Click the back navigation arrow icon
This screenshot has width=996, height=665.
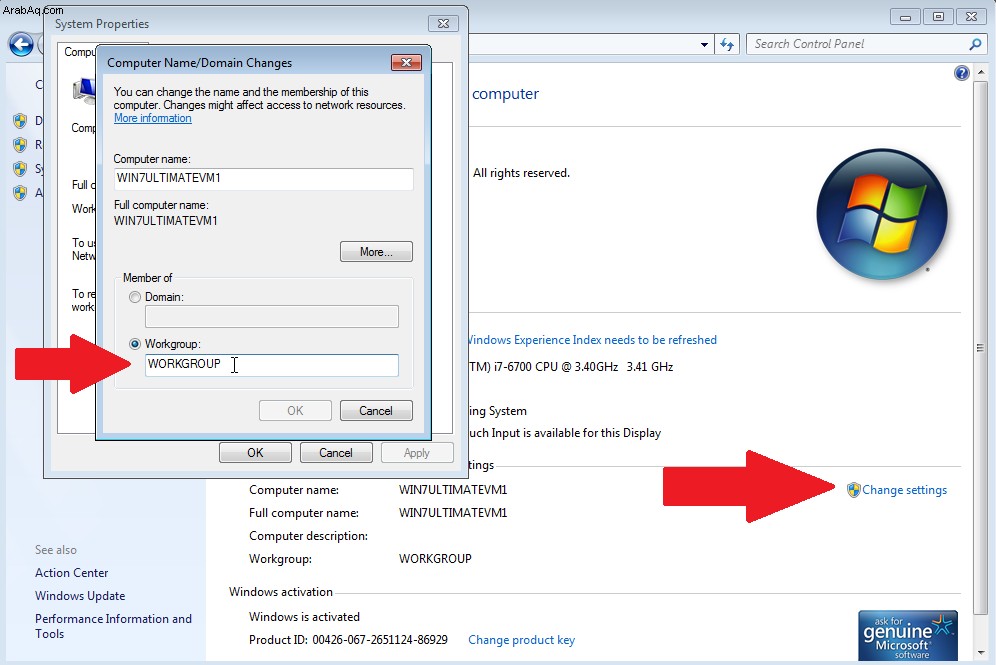pyautogui.click(x=21, y=44)
